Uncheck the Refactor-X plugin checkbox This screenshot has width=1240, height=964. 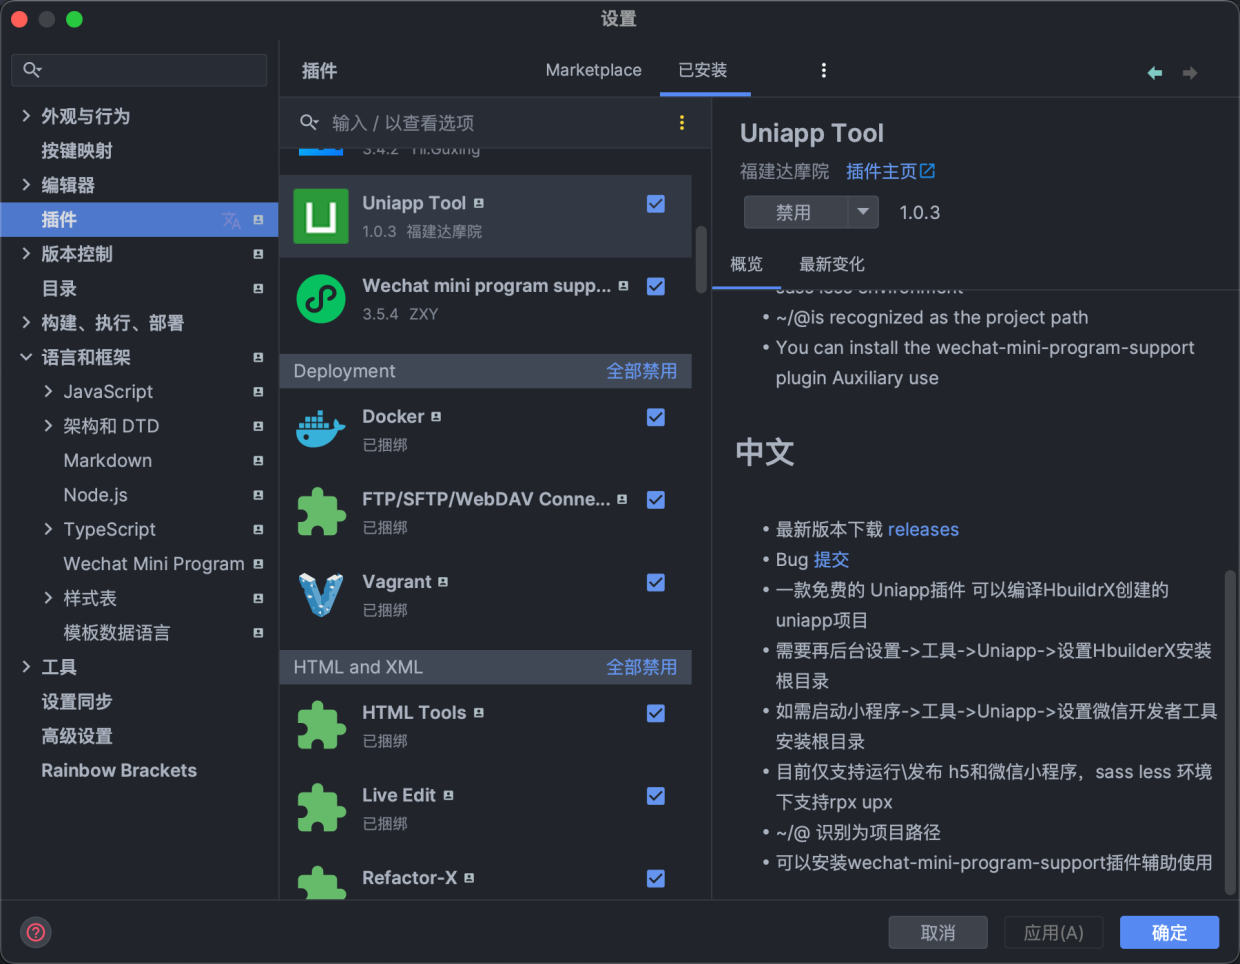(656, 878)
